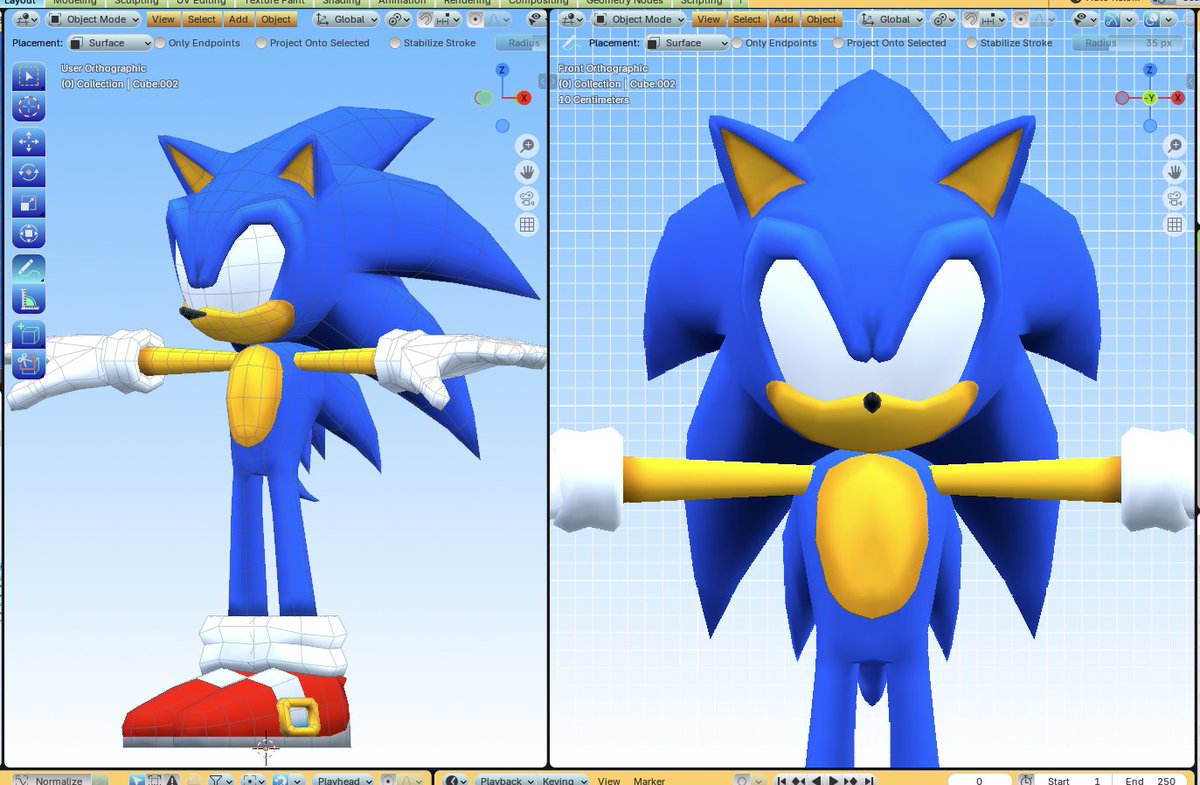Screen dimensions: 1200x785
Task: Open pivot point dropdown in right viewport header
Action: tap(944, 19)
